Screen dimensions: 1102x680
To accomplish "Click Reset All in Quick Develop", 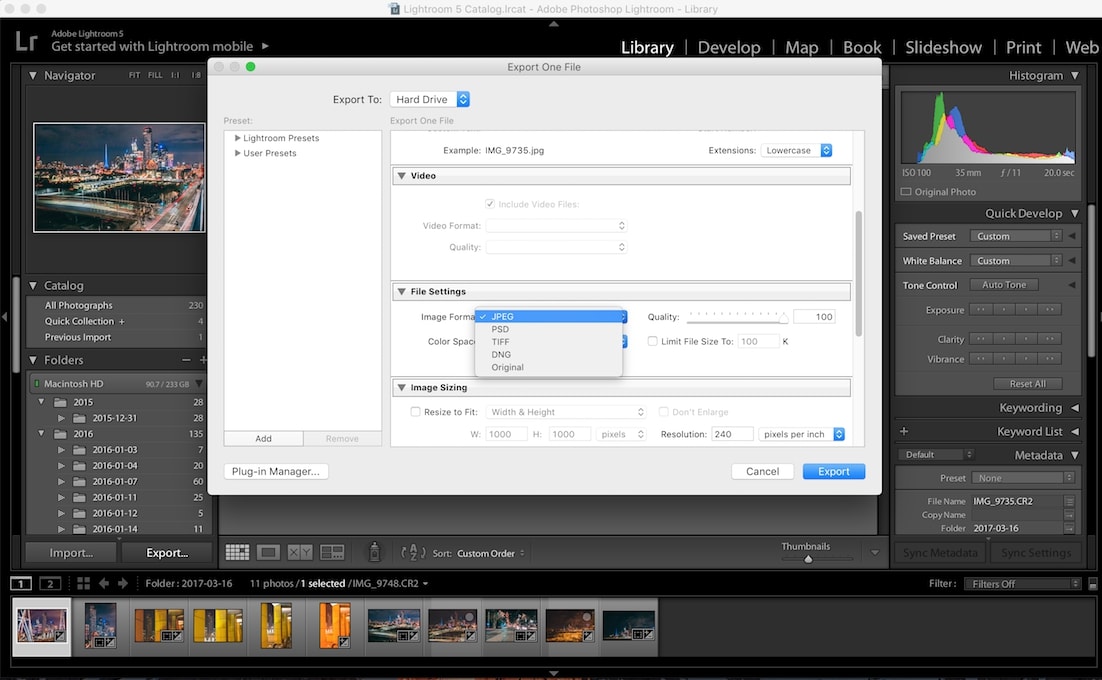I will pyautogui.click(x=1027, y=384).
